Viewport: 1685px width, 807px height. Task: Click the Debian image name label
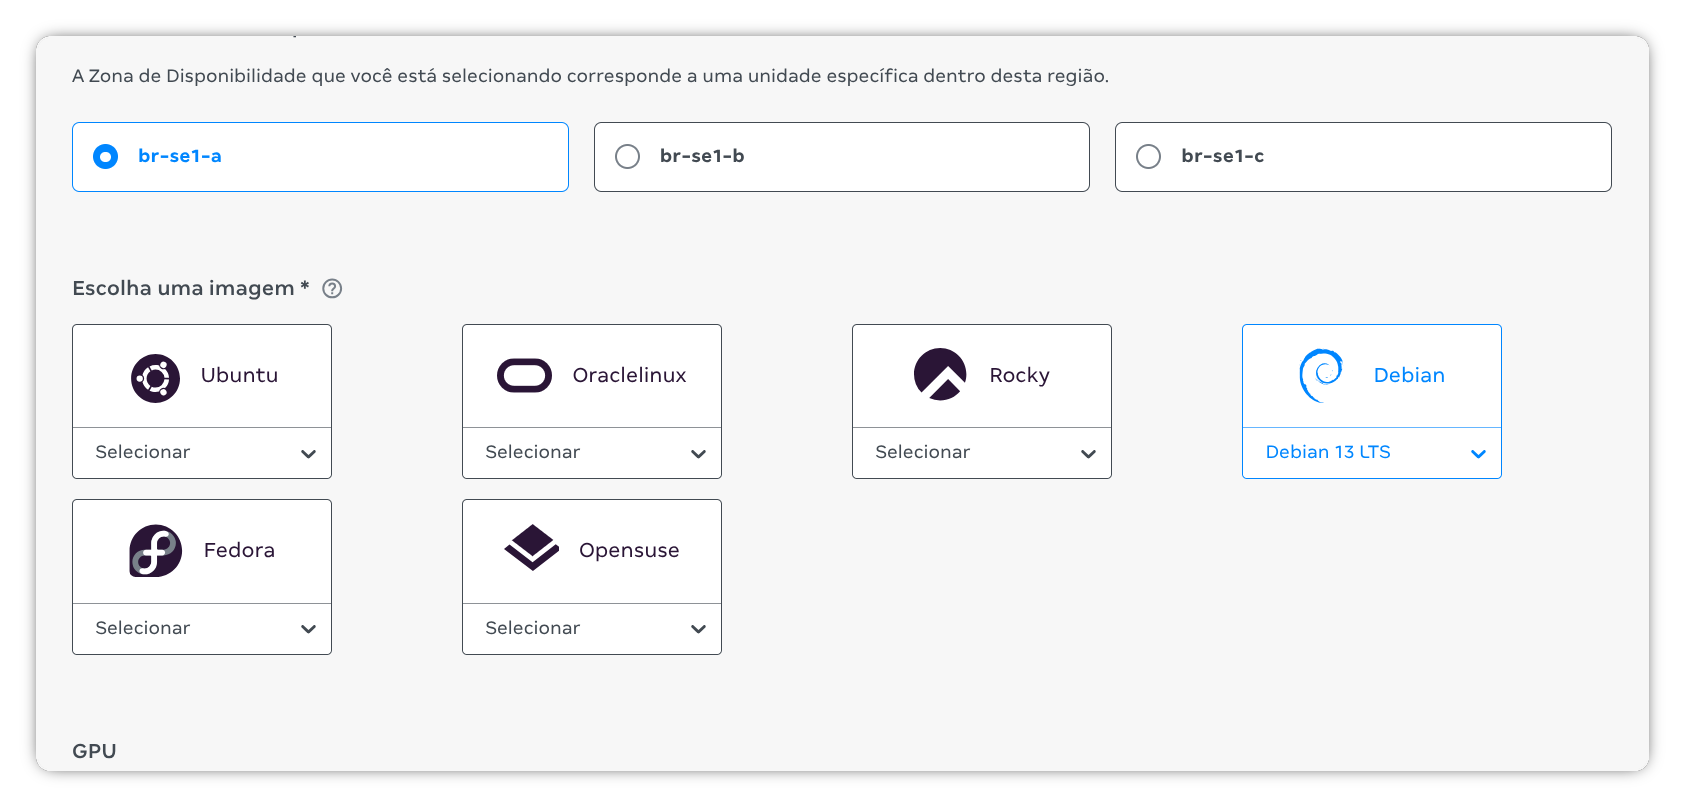click(1409, 376)
